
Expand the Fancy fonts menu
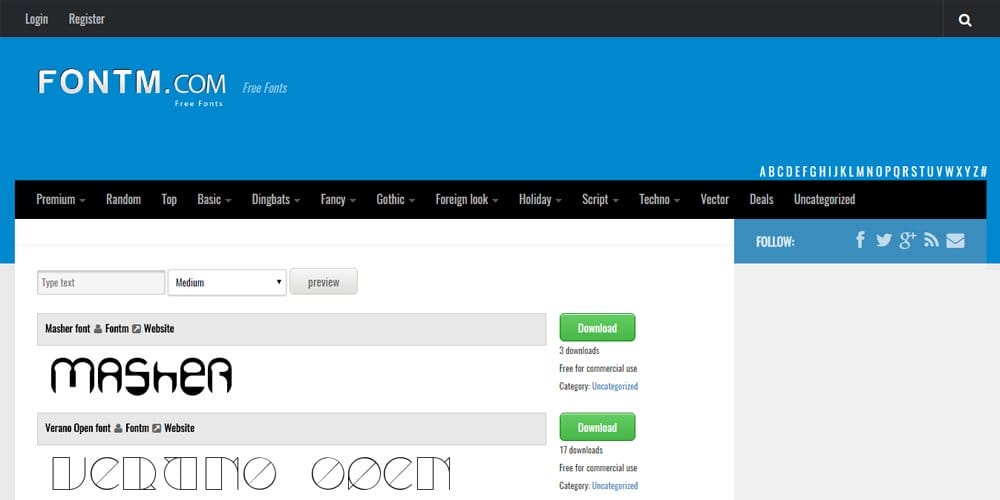(x=338, y=200)
